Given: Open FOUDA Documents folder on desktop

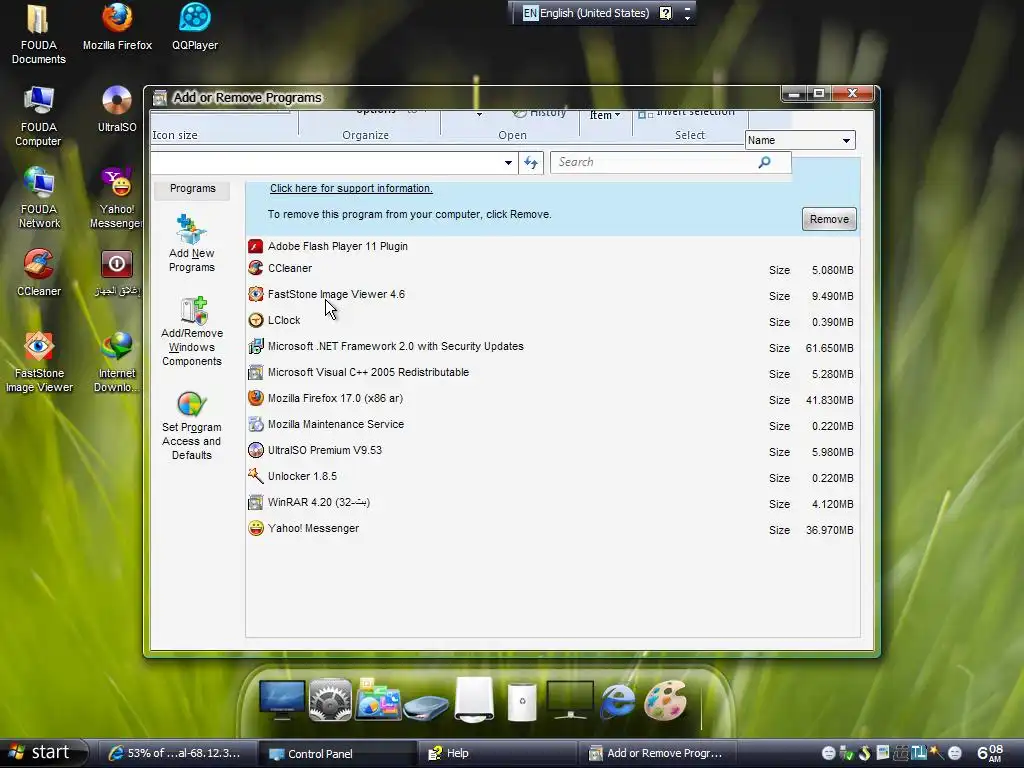Looking at the screenshot, I should pos(39,34).
